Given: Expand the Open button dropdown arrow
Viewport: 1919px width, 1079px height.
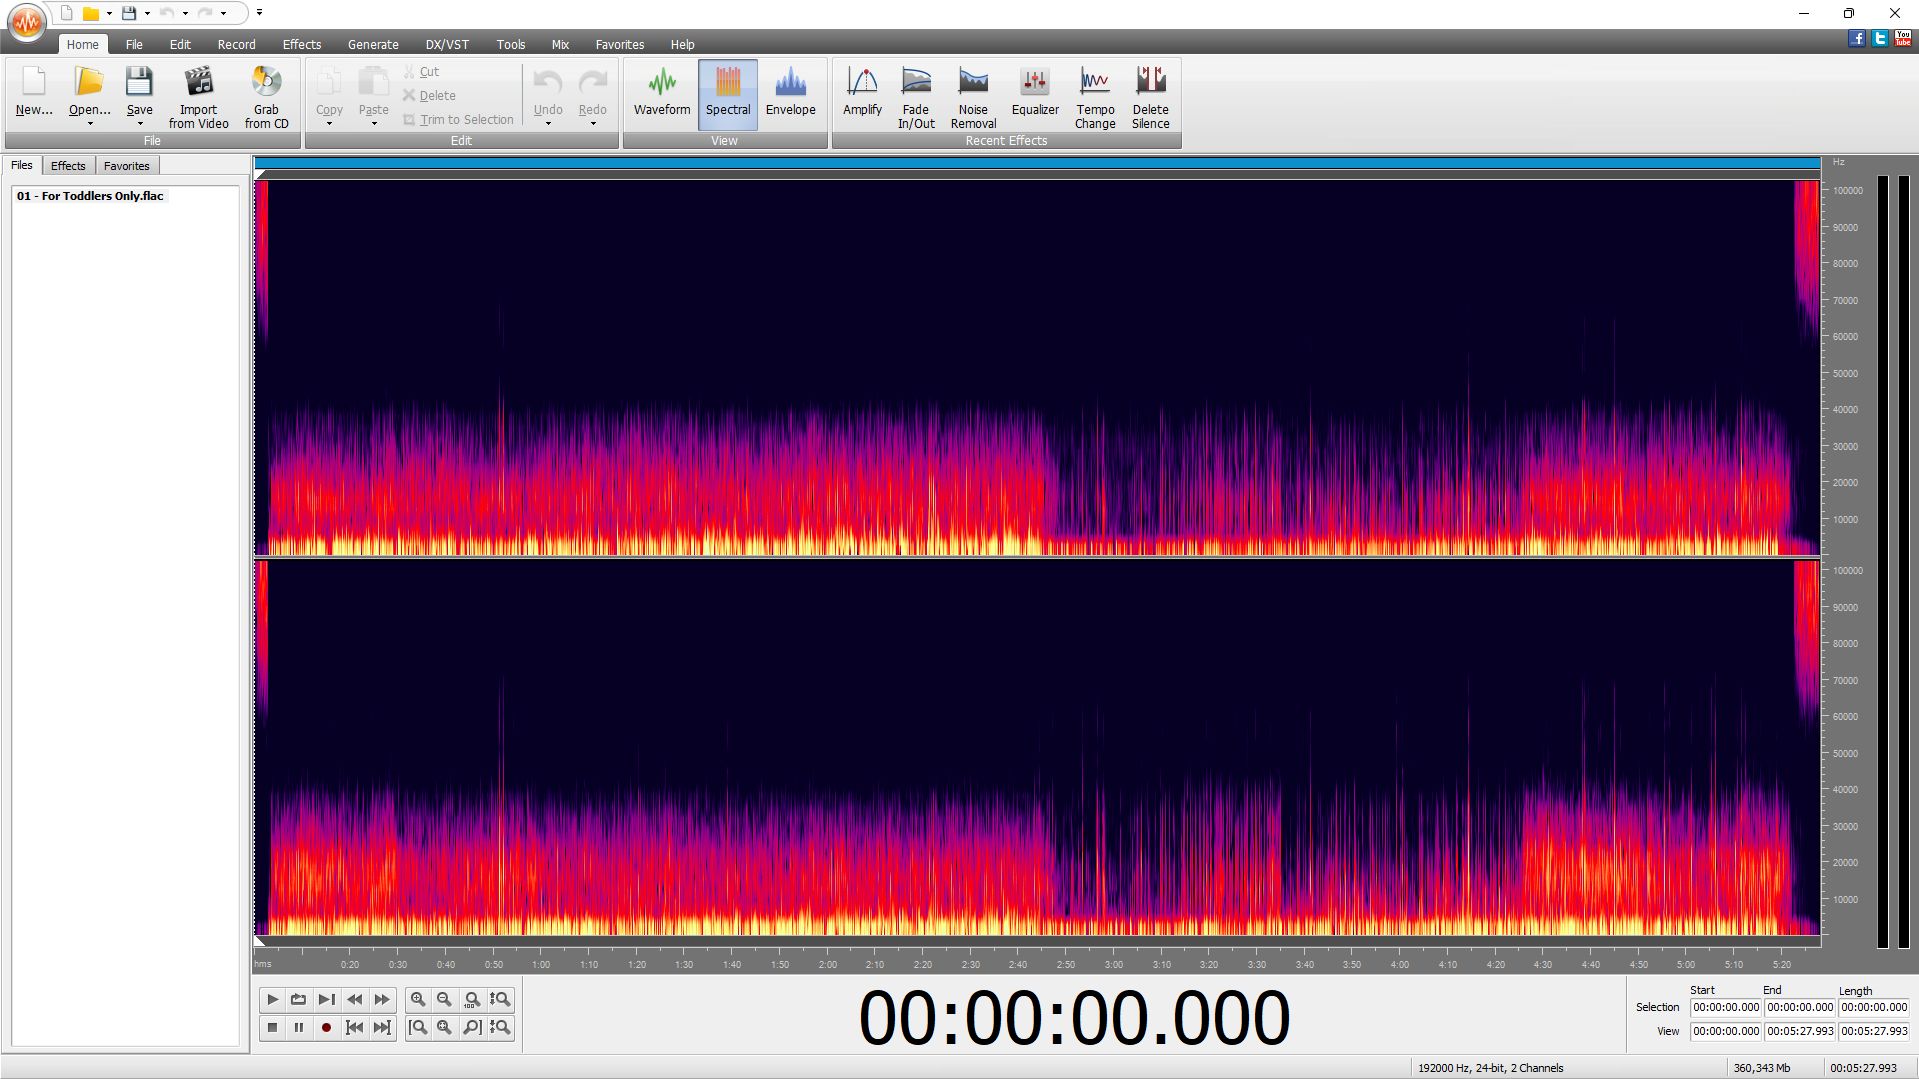Looking at the screenshot, I should 90,124.
